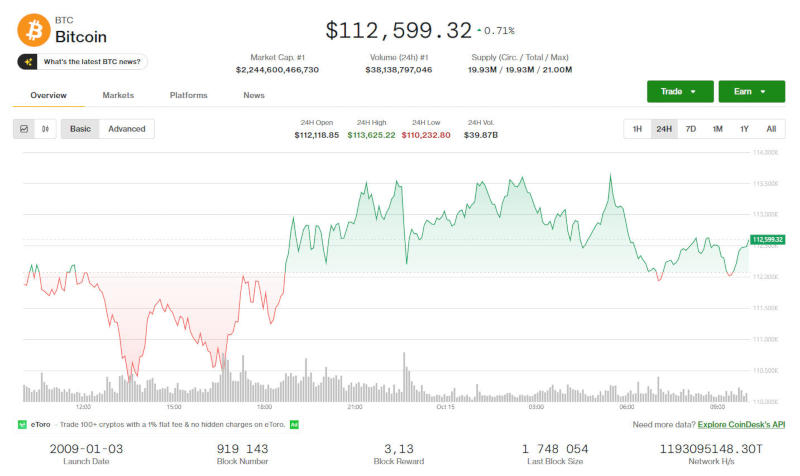Set chart range to 7D
The height and width of the screenshot is (476, 800).
tap(690, 129)
